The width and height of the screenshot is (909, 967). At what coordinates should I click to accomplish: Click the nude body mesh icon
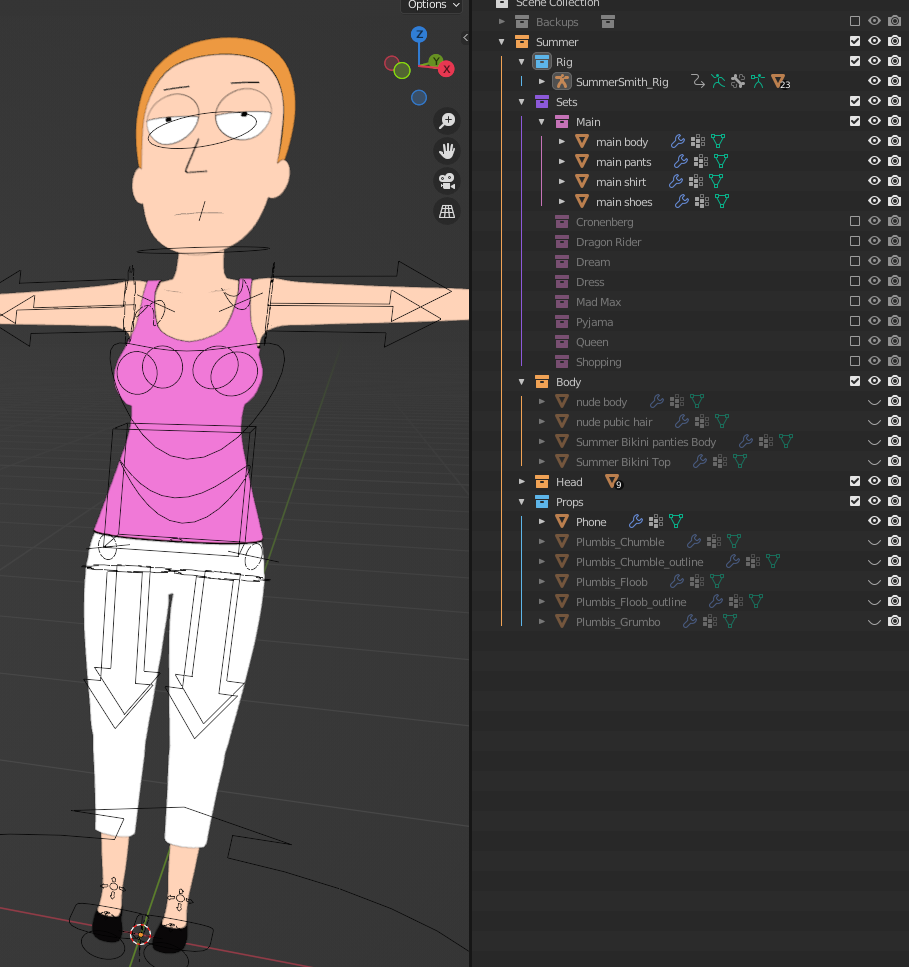click(x=562, y=402)
